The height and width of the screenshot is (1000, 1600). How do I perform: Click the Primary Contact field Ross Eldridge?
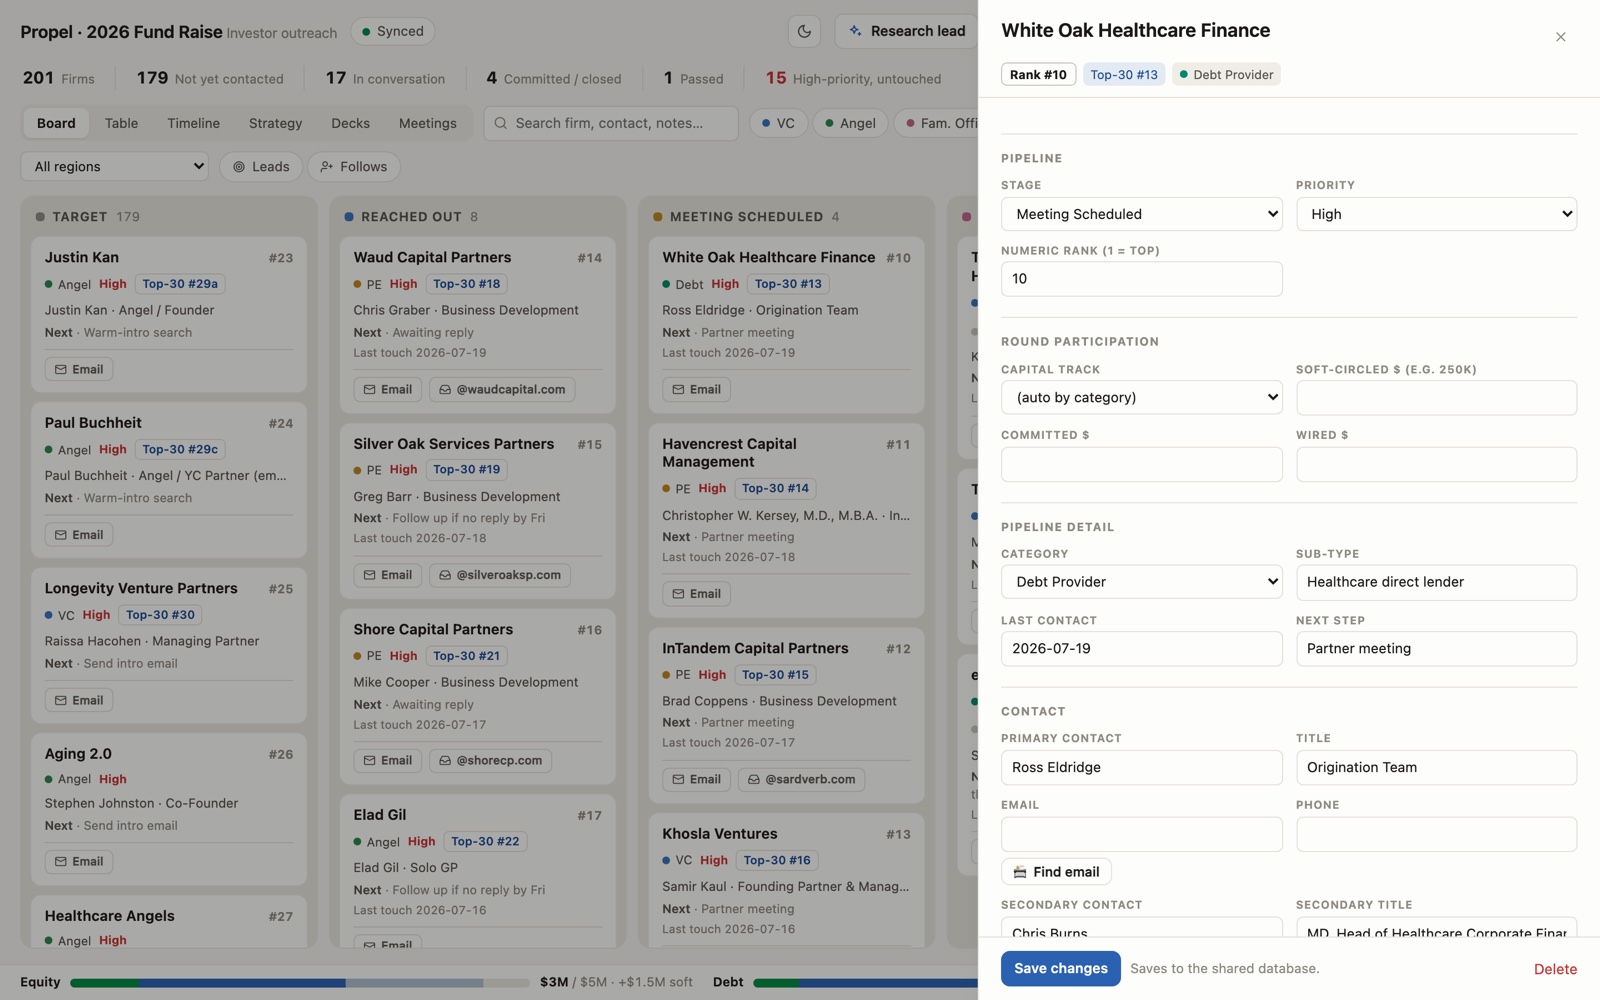coord(1141,767)
